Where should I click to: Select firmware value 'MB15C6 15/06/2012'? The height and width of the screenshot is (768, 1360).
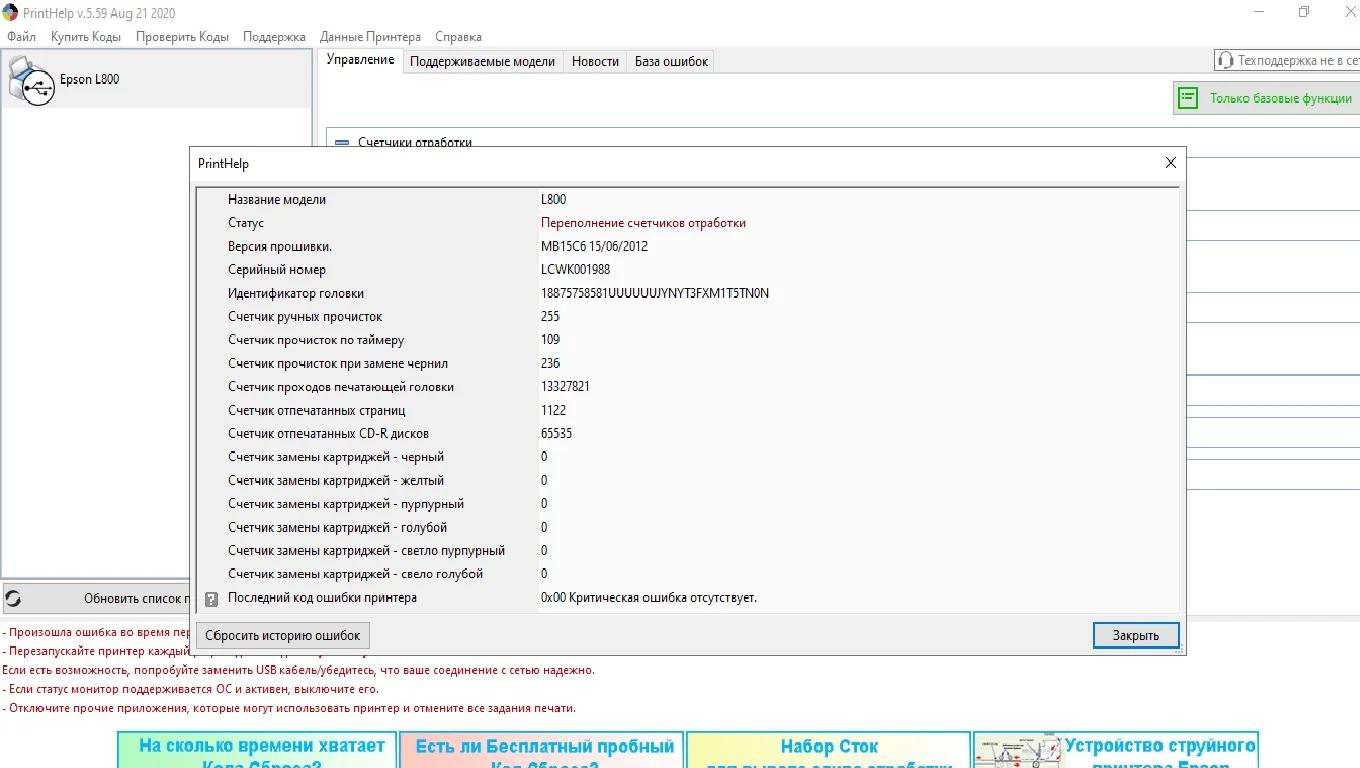pyautogui.click(x=594, y=246)
